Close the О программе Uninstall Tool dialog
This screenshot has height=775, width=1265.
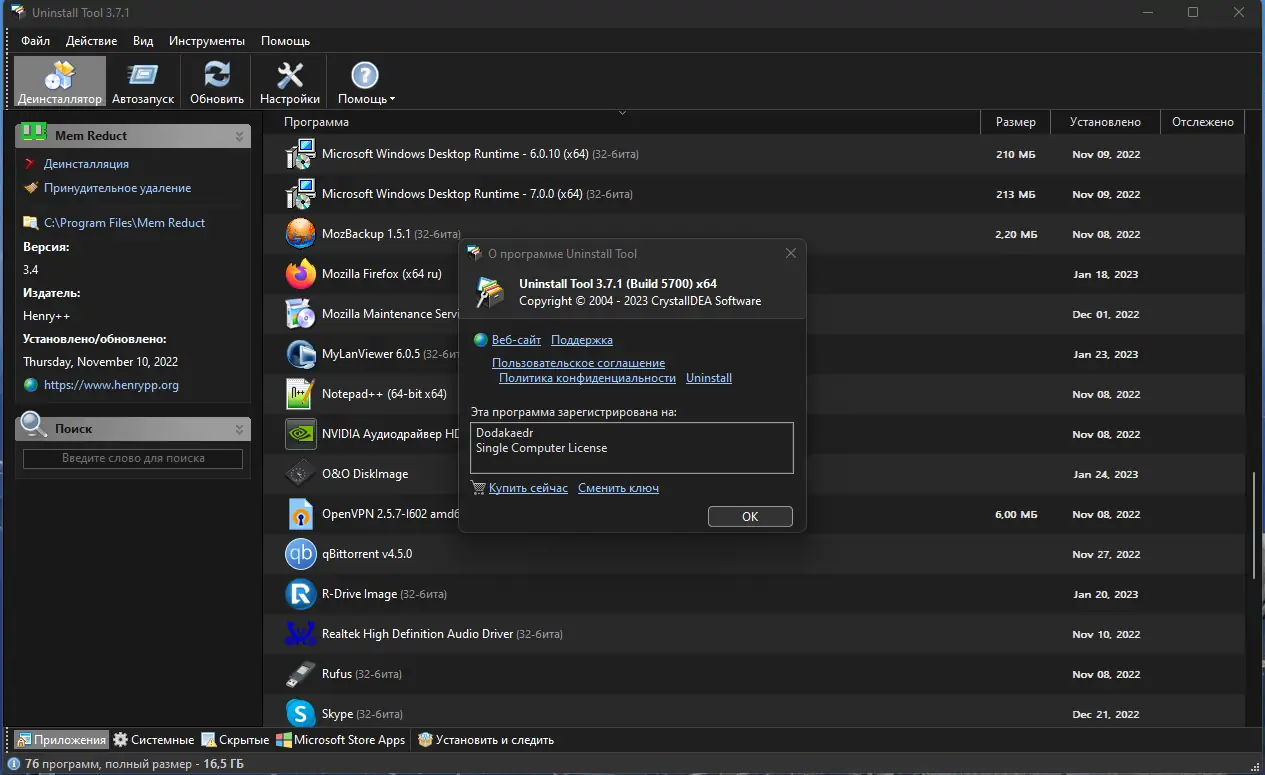[791, 254]
